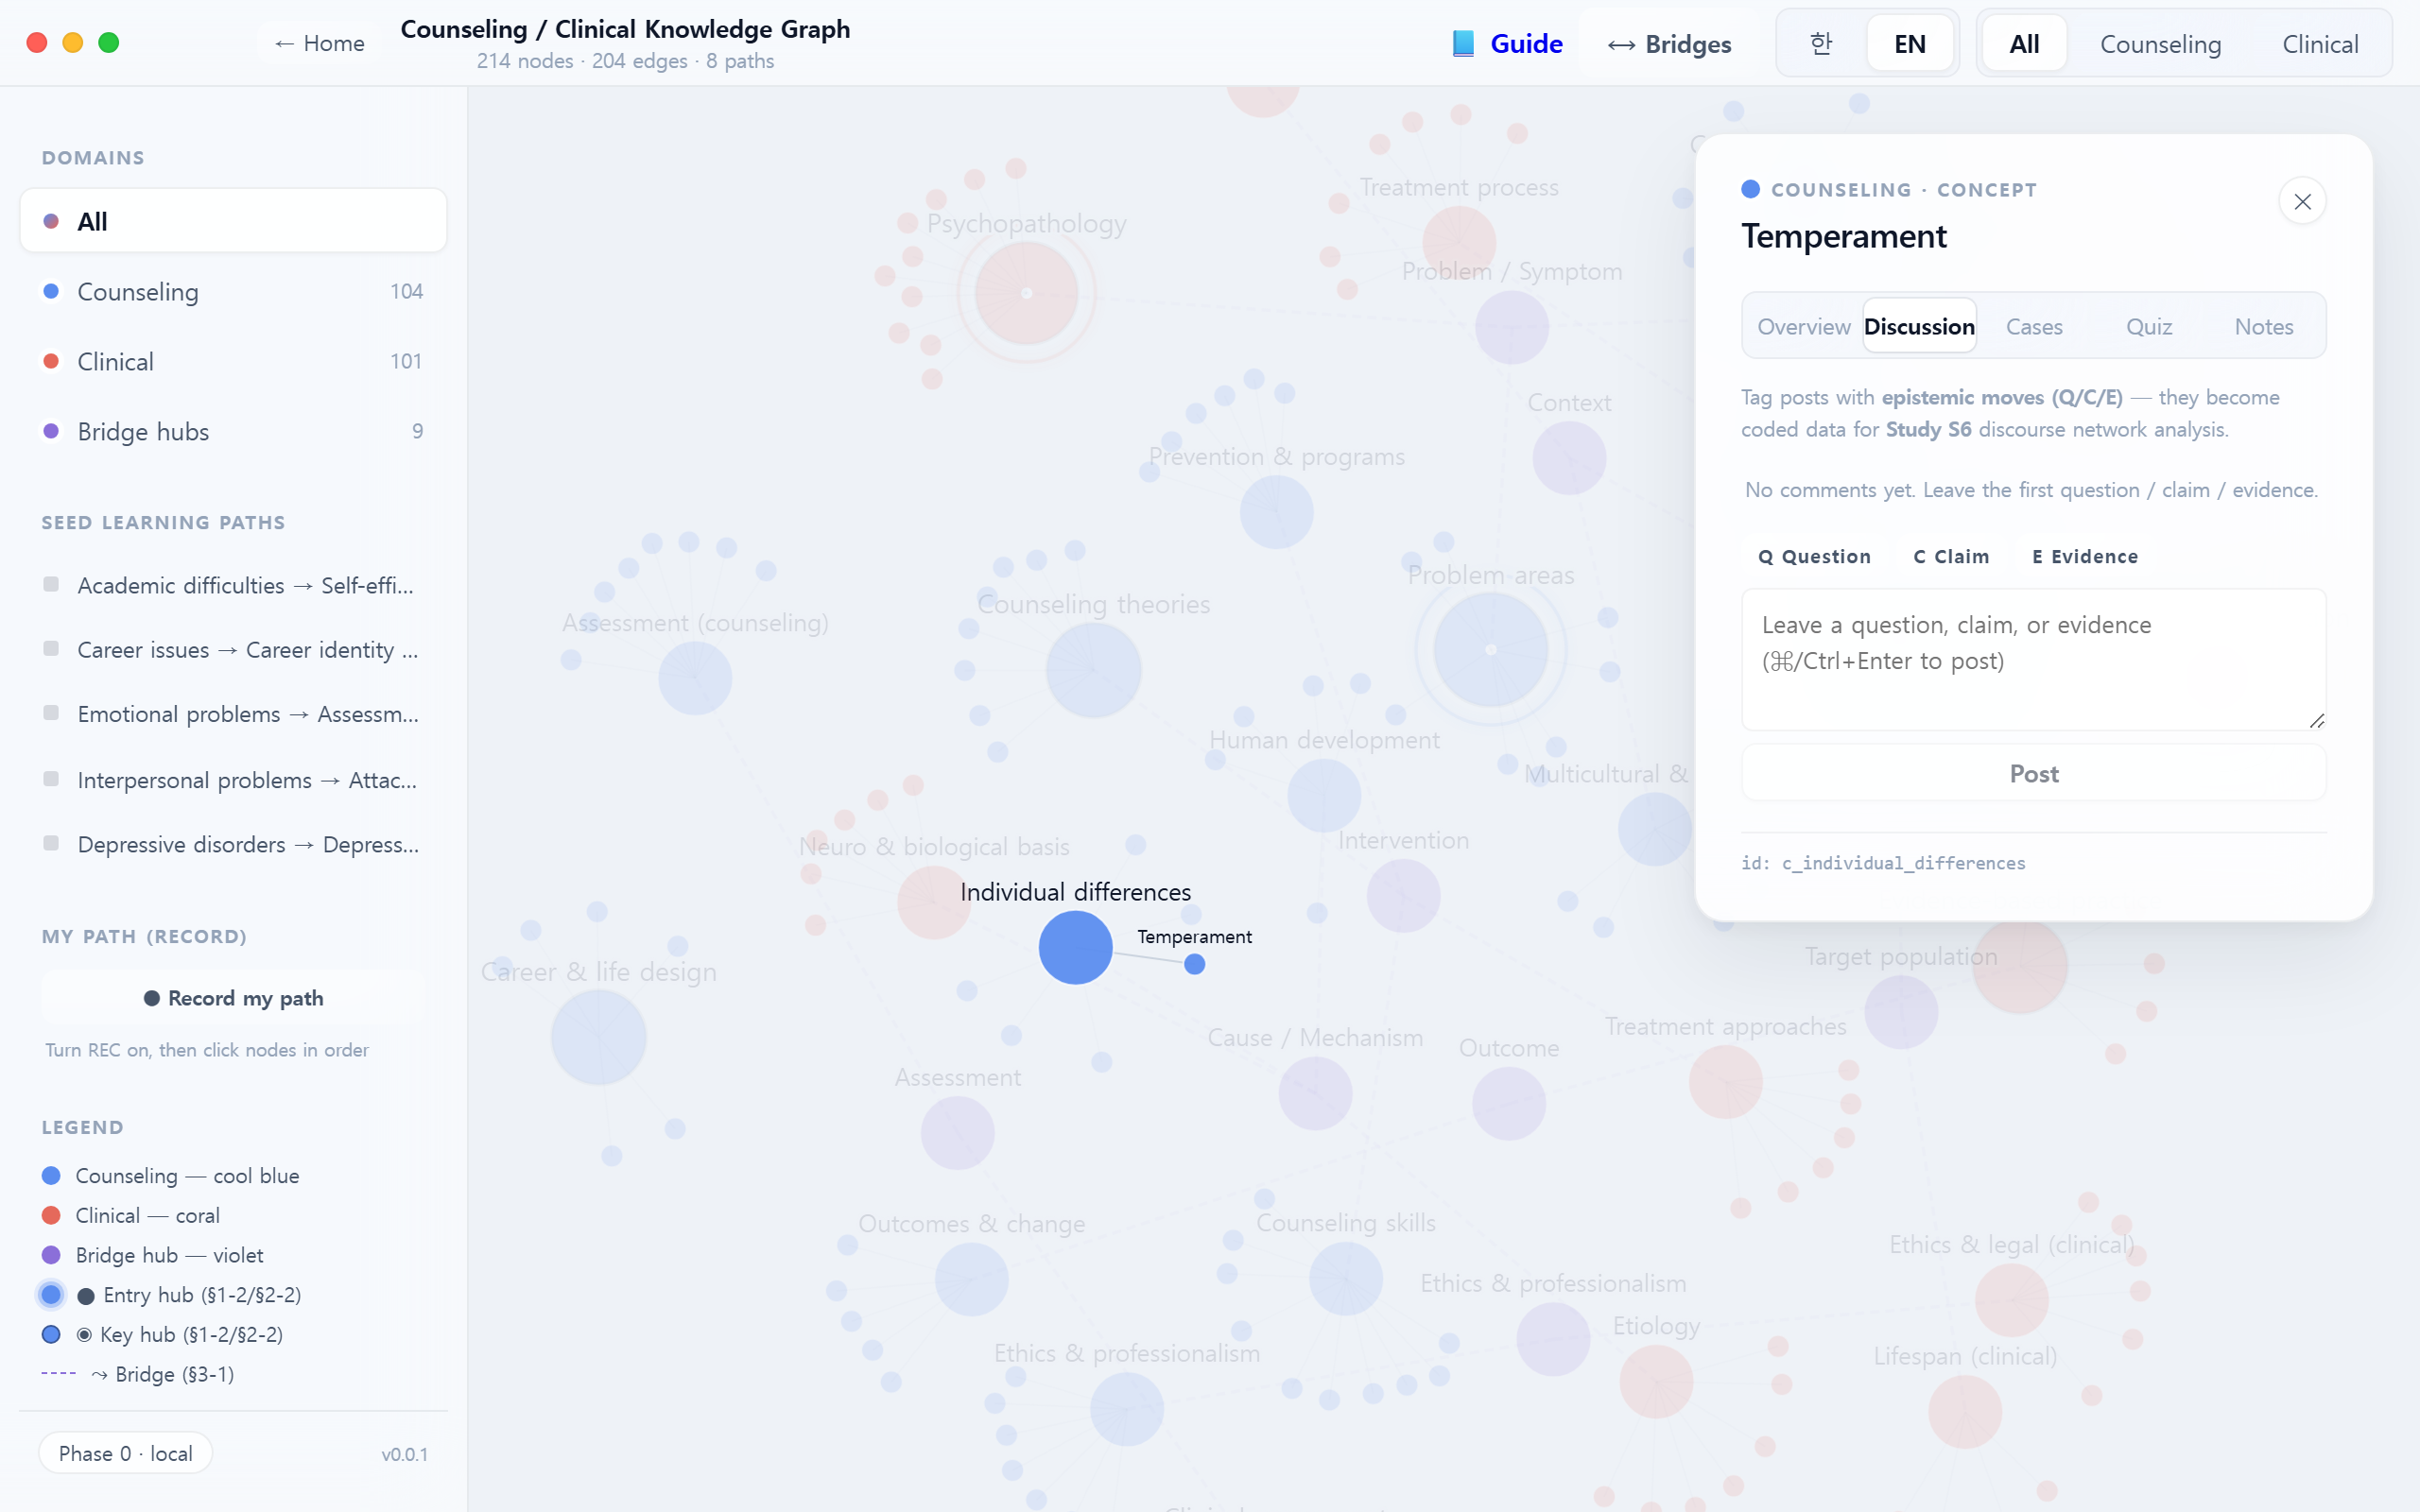Toggle the Career issues learning path
Viewport: 2420px width, 1512px height.
pyautogui.click(x=233, y=650)
